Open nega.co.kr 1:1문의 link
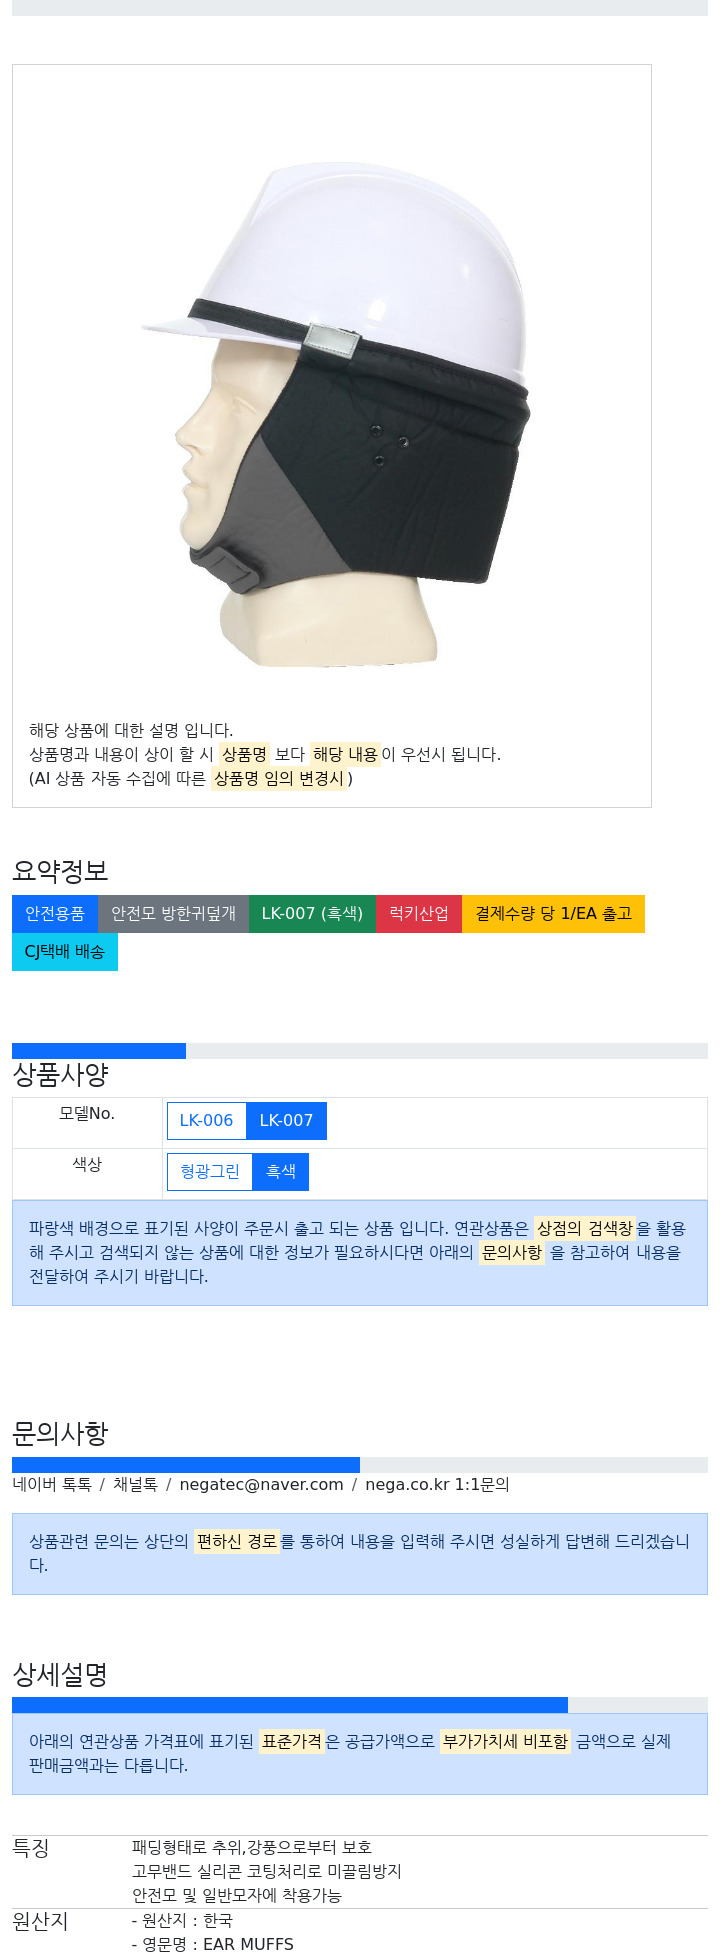This screenshot has width=720, height=1957. point(437,1485)
